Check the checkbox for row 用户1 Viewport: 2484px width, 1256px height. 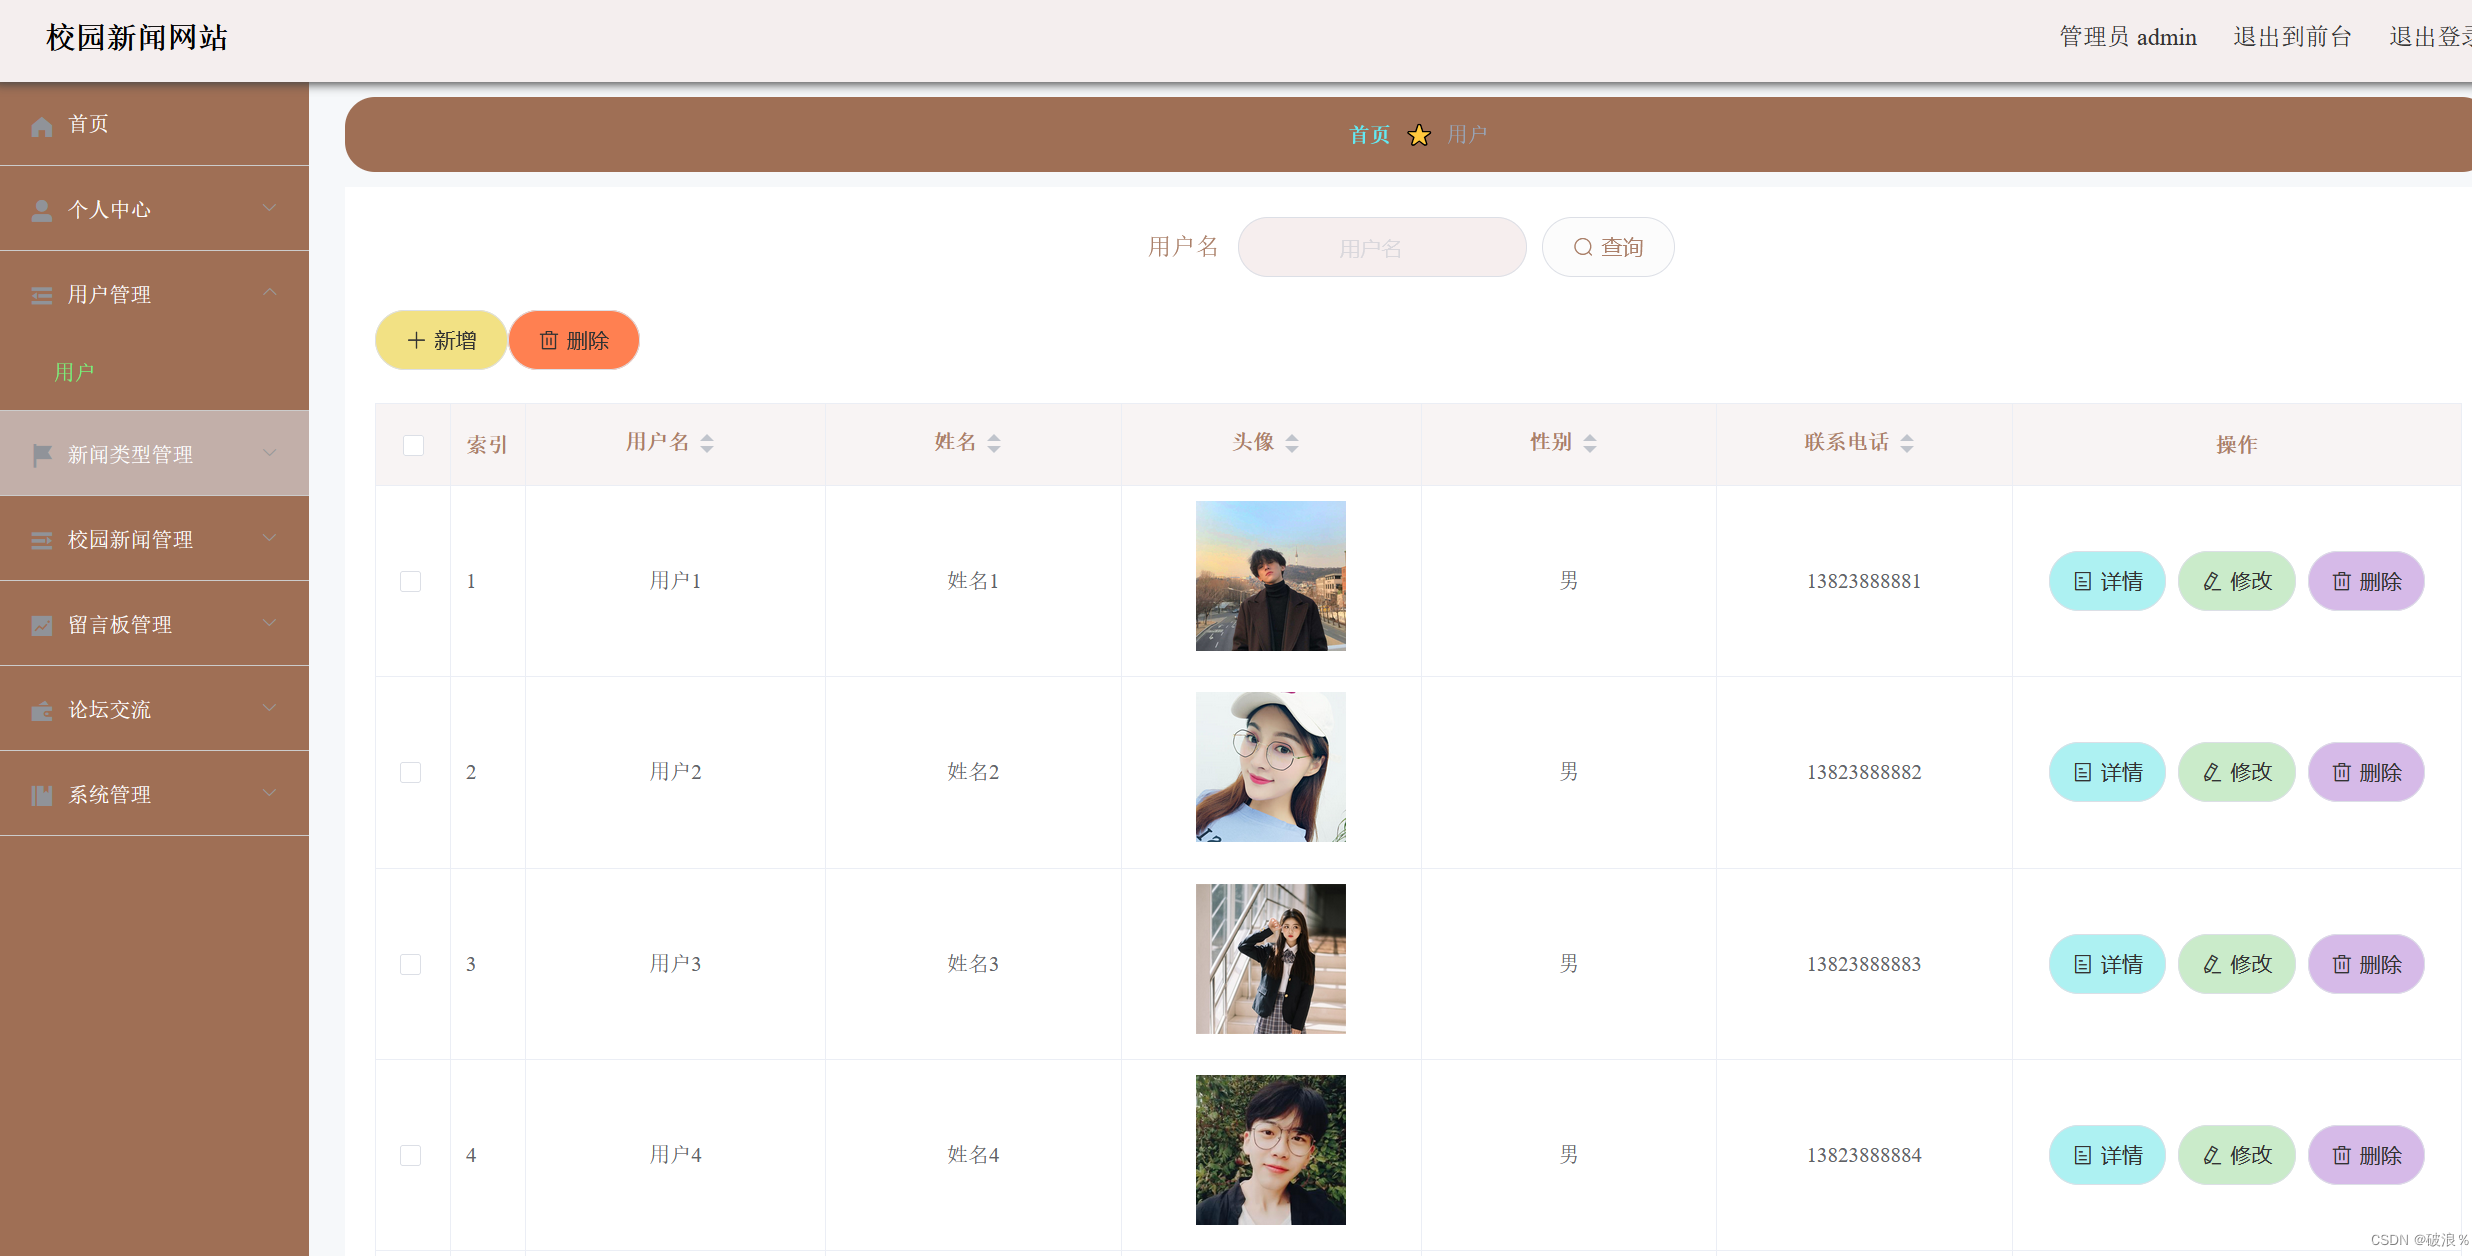point(410,581)
